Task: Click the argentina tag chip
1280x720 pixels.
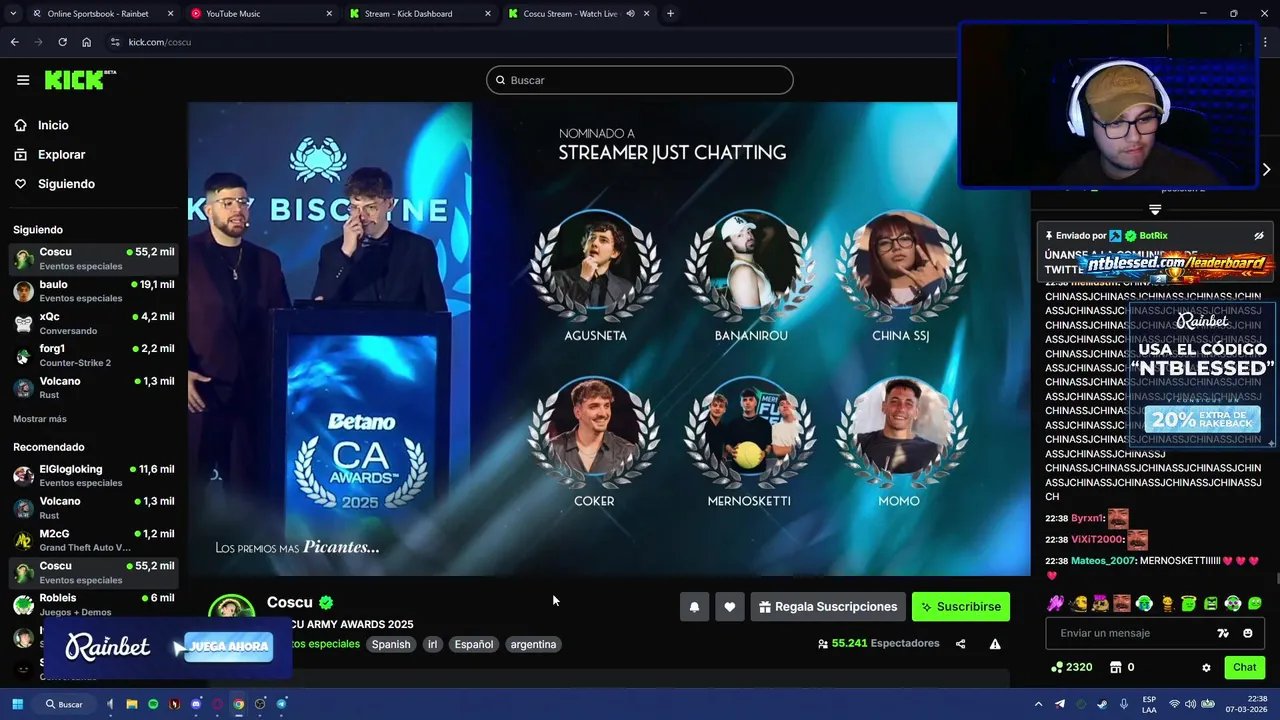Action: coord(533,644)
